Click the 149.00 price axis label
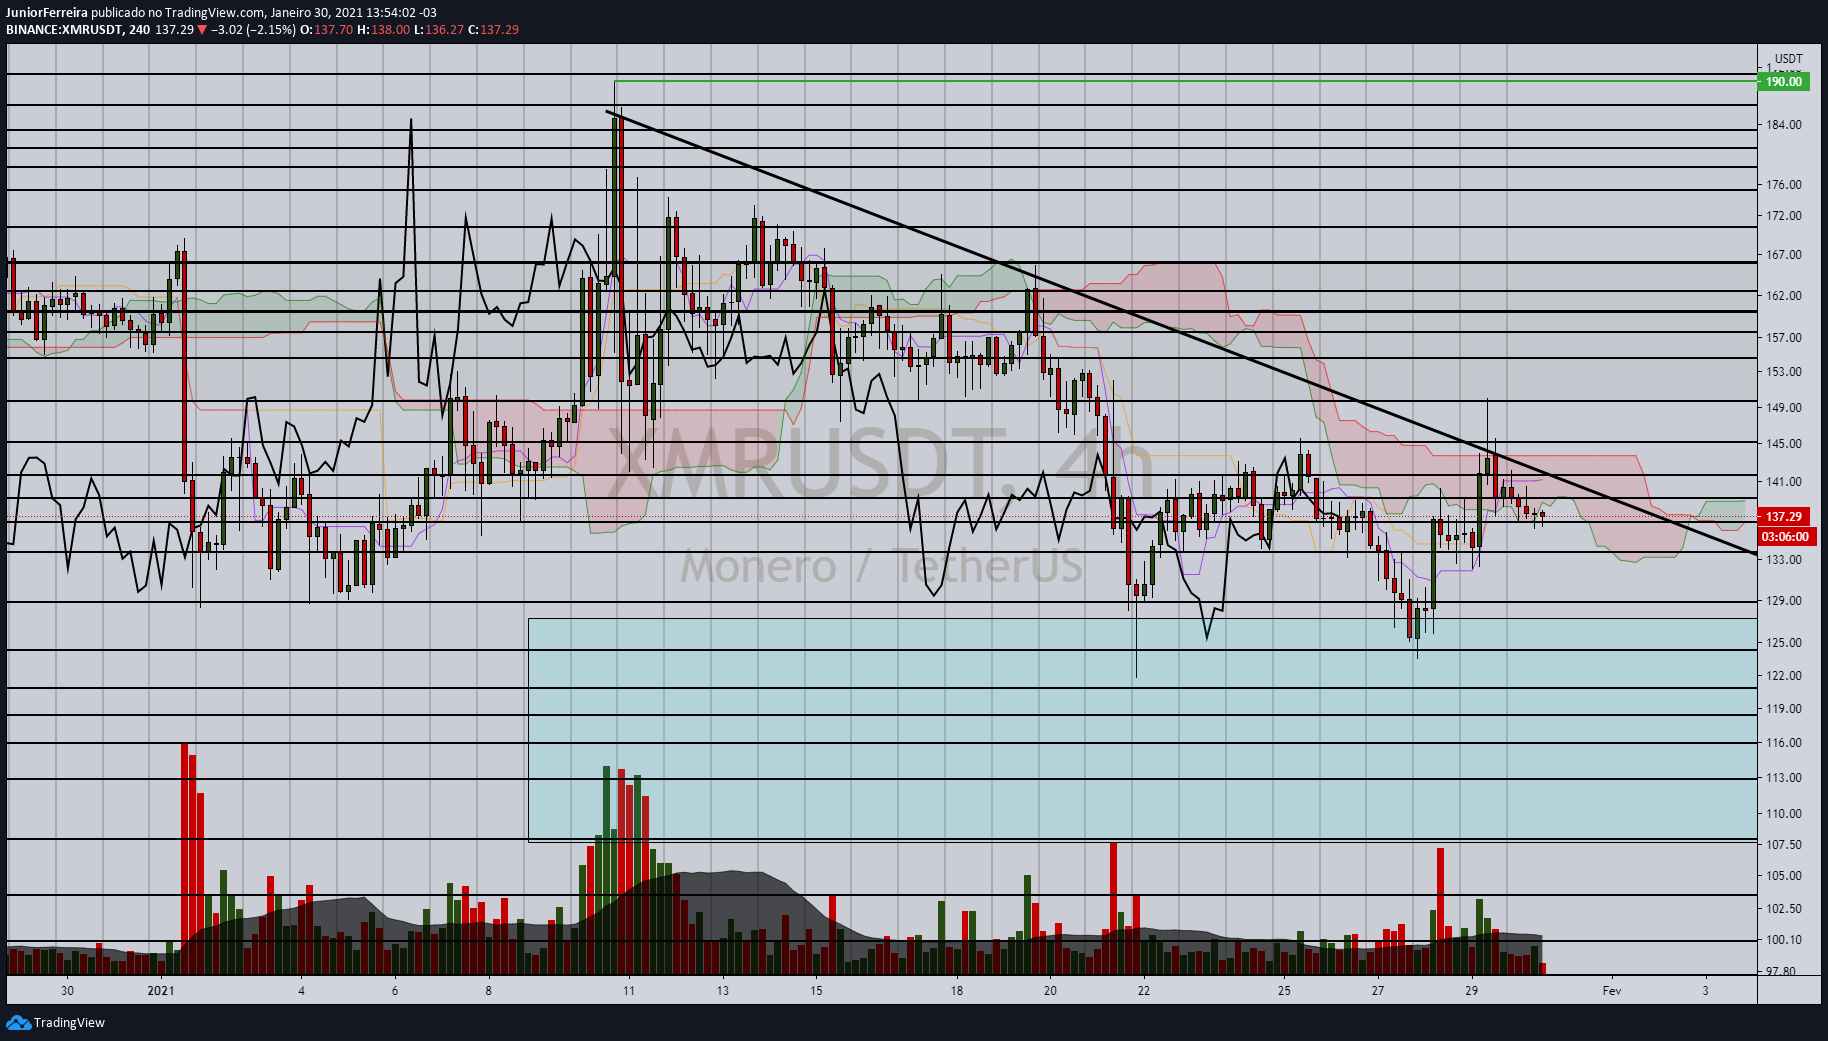Image resolution: width=1828 pixels, height=1041 pixels. click(1784, 408)
